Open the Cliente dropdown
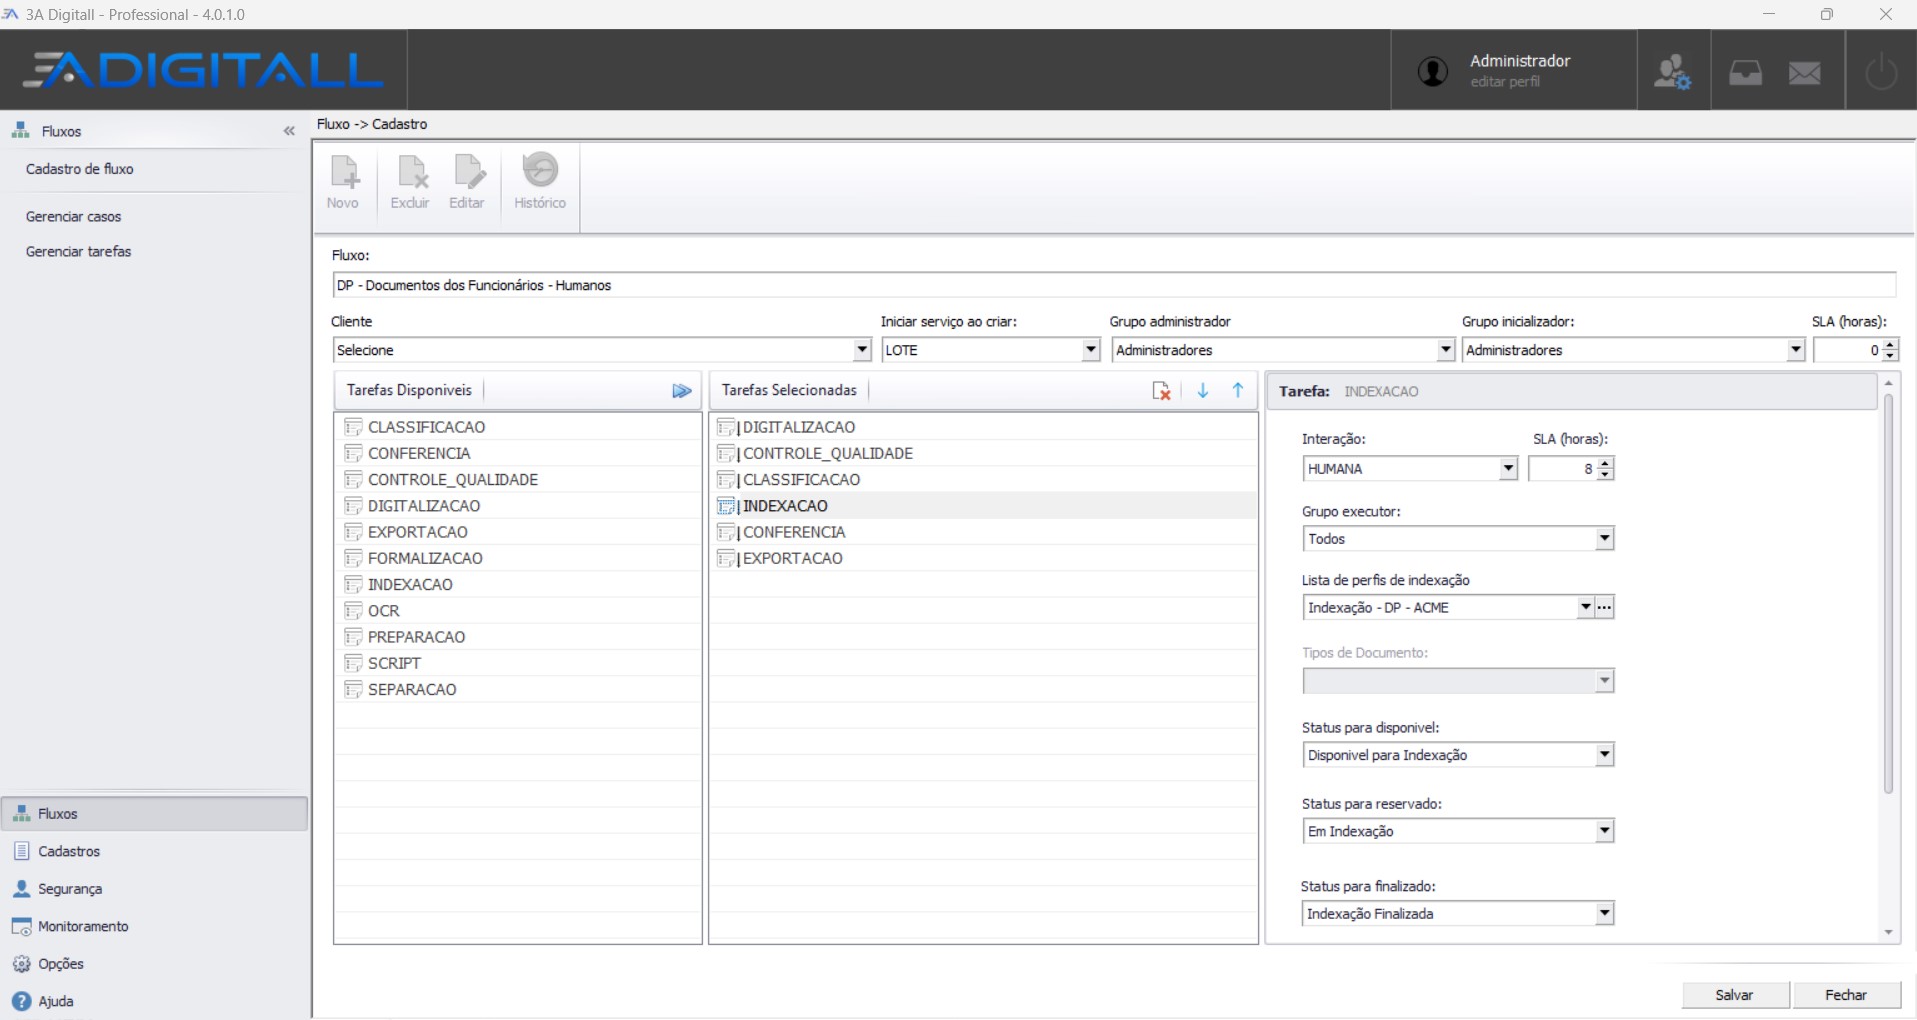The image size is (1917, 1020). click(862, 350)
